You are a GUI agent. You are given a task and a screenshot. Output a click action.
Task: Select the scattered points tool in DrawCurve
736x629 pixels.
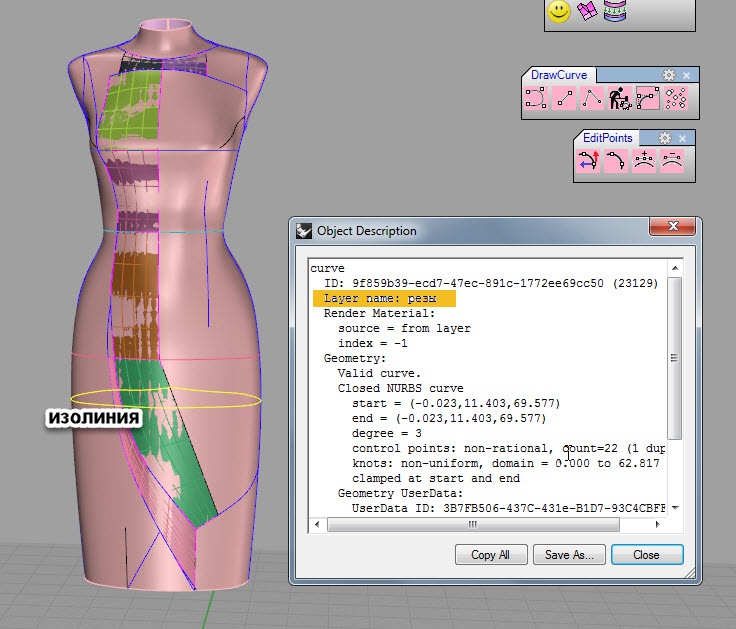676,98
